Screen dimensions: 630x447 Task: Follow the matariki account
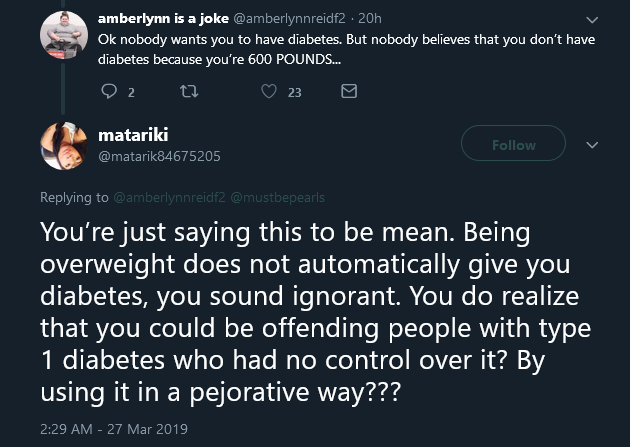point(513,143)
